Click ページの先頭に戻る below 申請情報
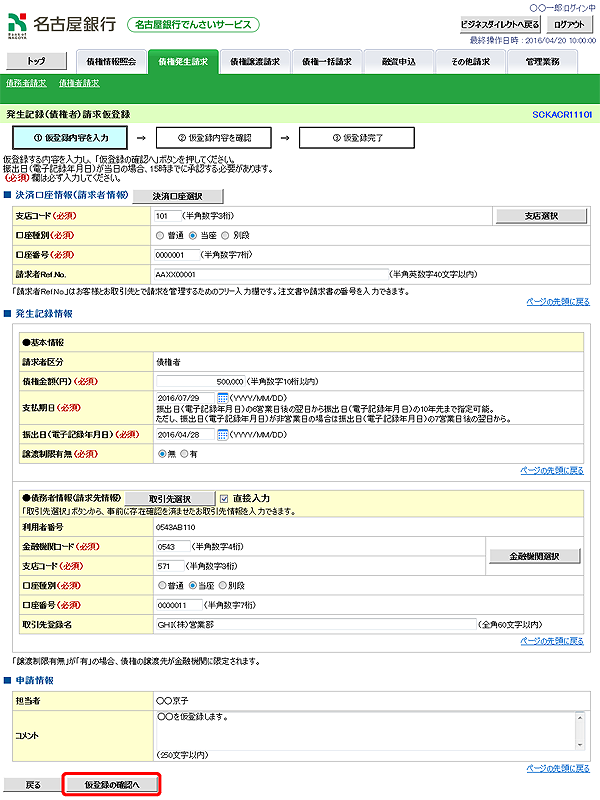This screenshot has height=800, width=600. pyautogui.click(x=558, y=768)
